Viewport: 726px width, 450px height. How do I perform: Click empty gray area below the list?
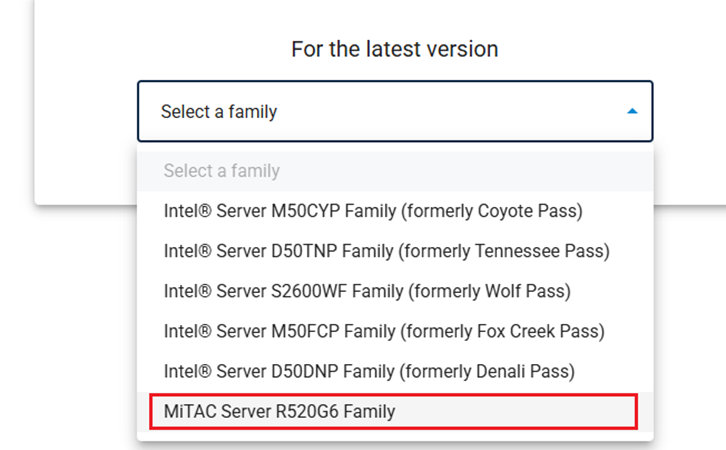coord(690,400)
